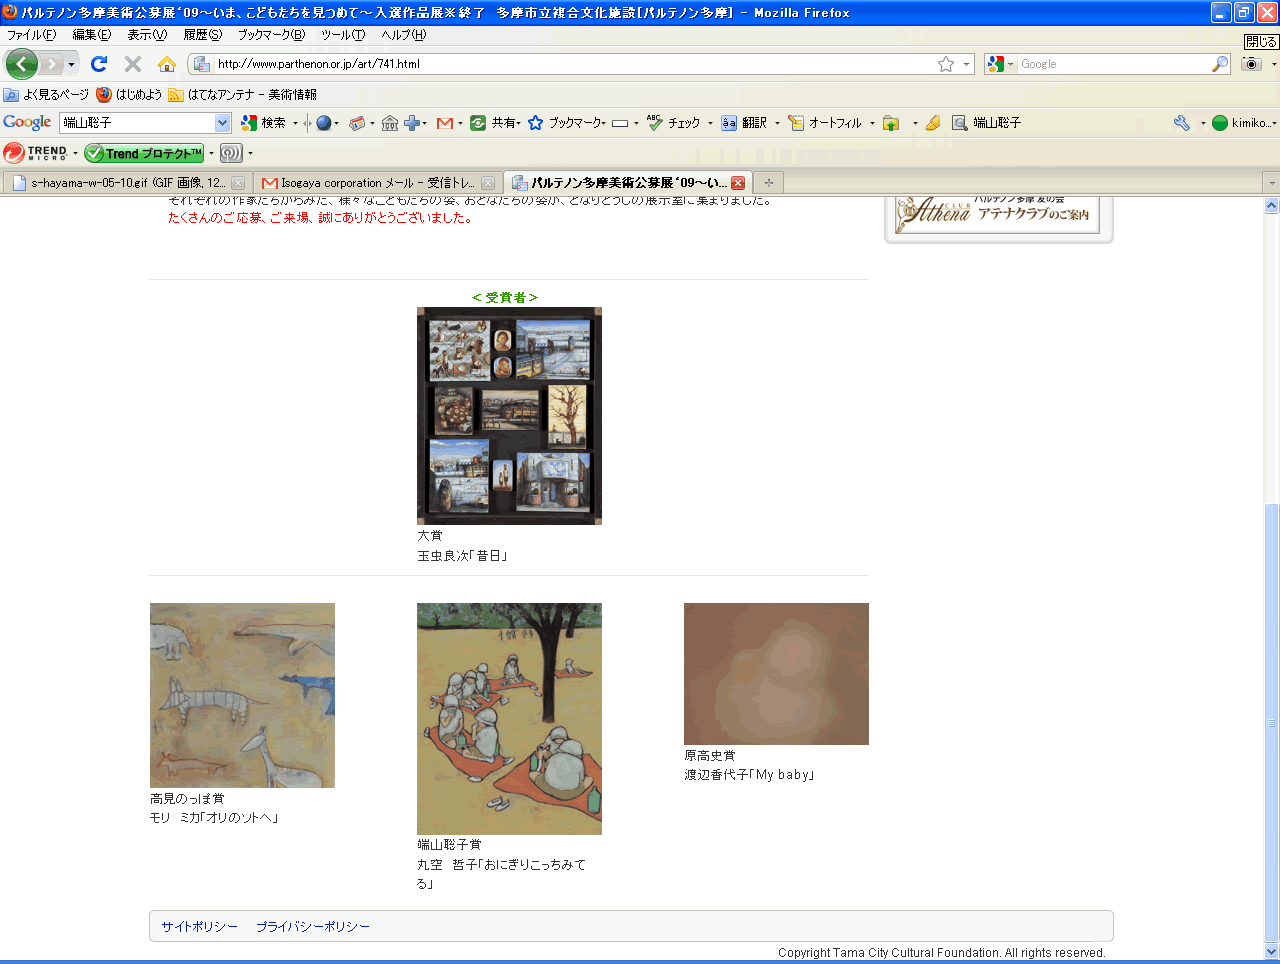Image resolution: width=1280 pixels, height=964 pixels.
Task: Expand the URL bar history dropdown
Action: coord(966,64)
